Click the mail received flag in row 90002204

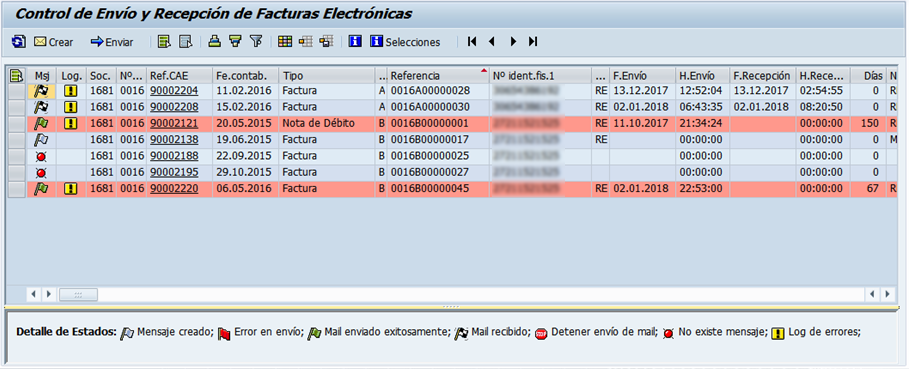click(41, 91)
